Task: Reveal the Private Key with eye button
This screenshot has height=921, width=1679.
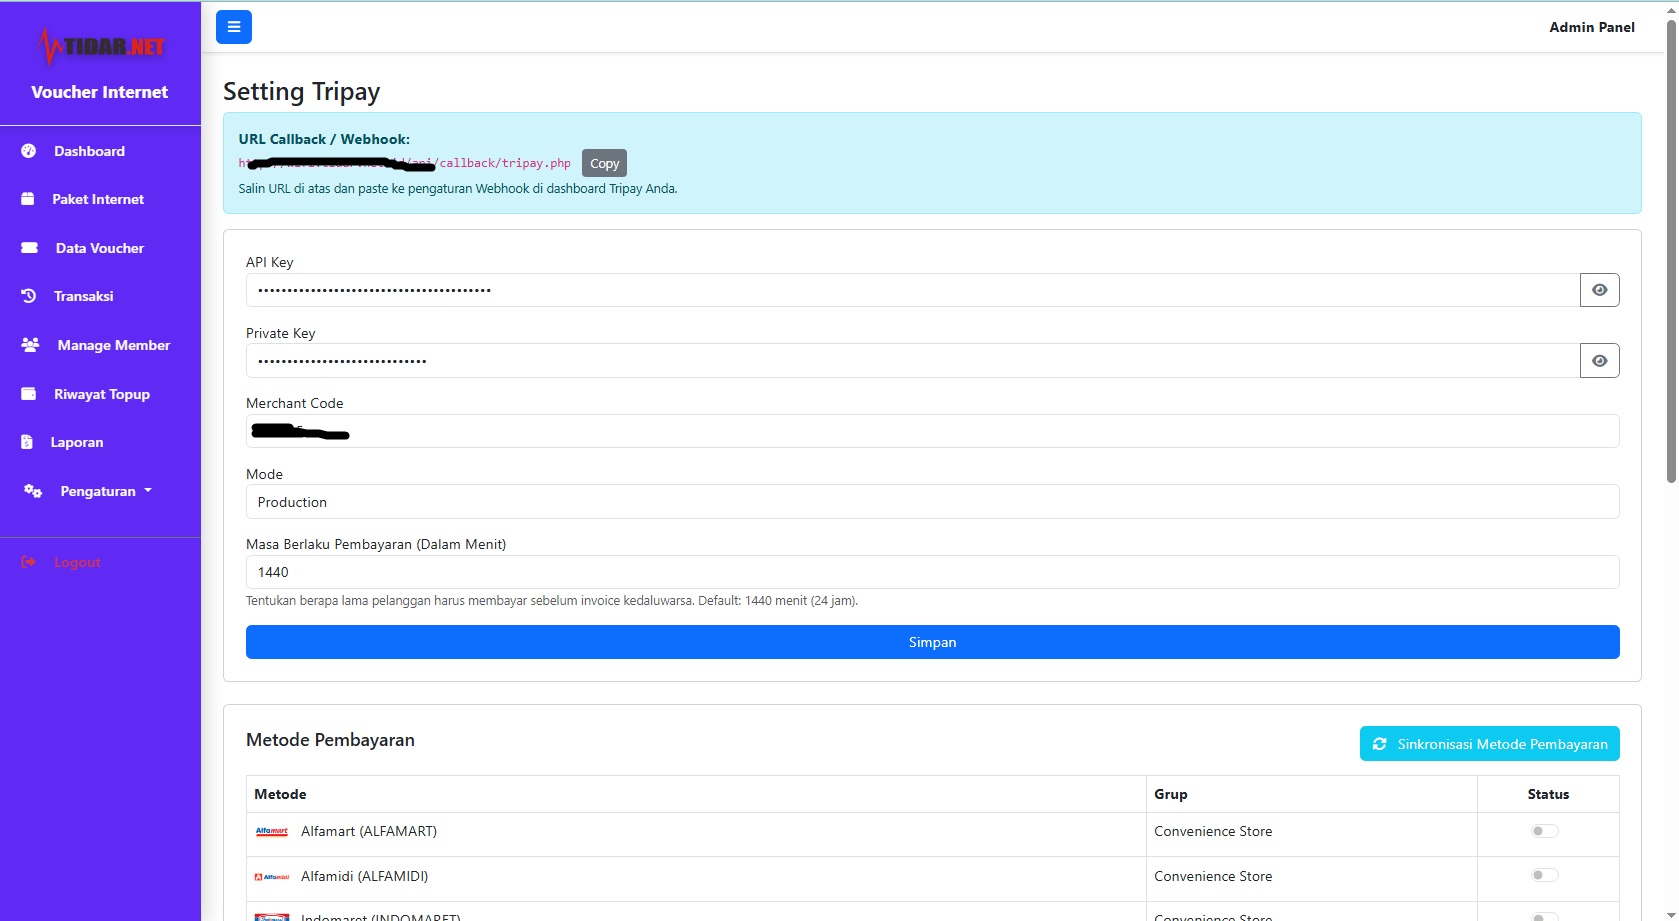Action: pyautogui.click(x=1600, y=361)
